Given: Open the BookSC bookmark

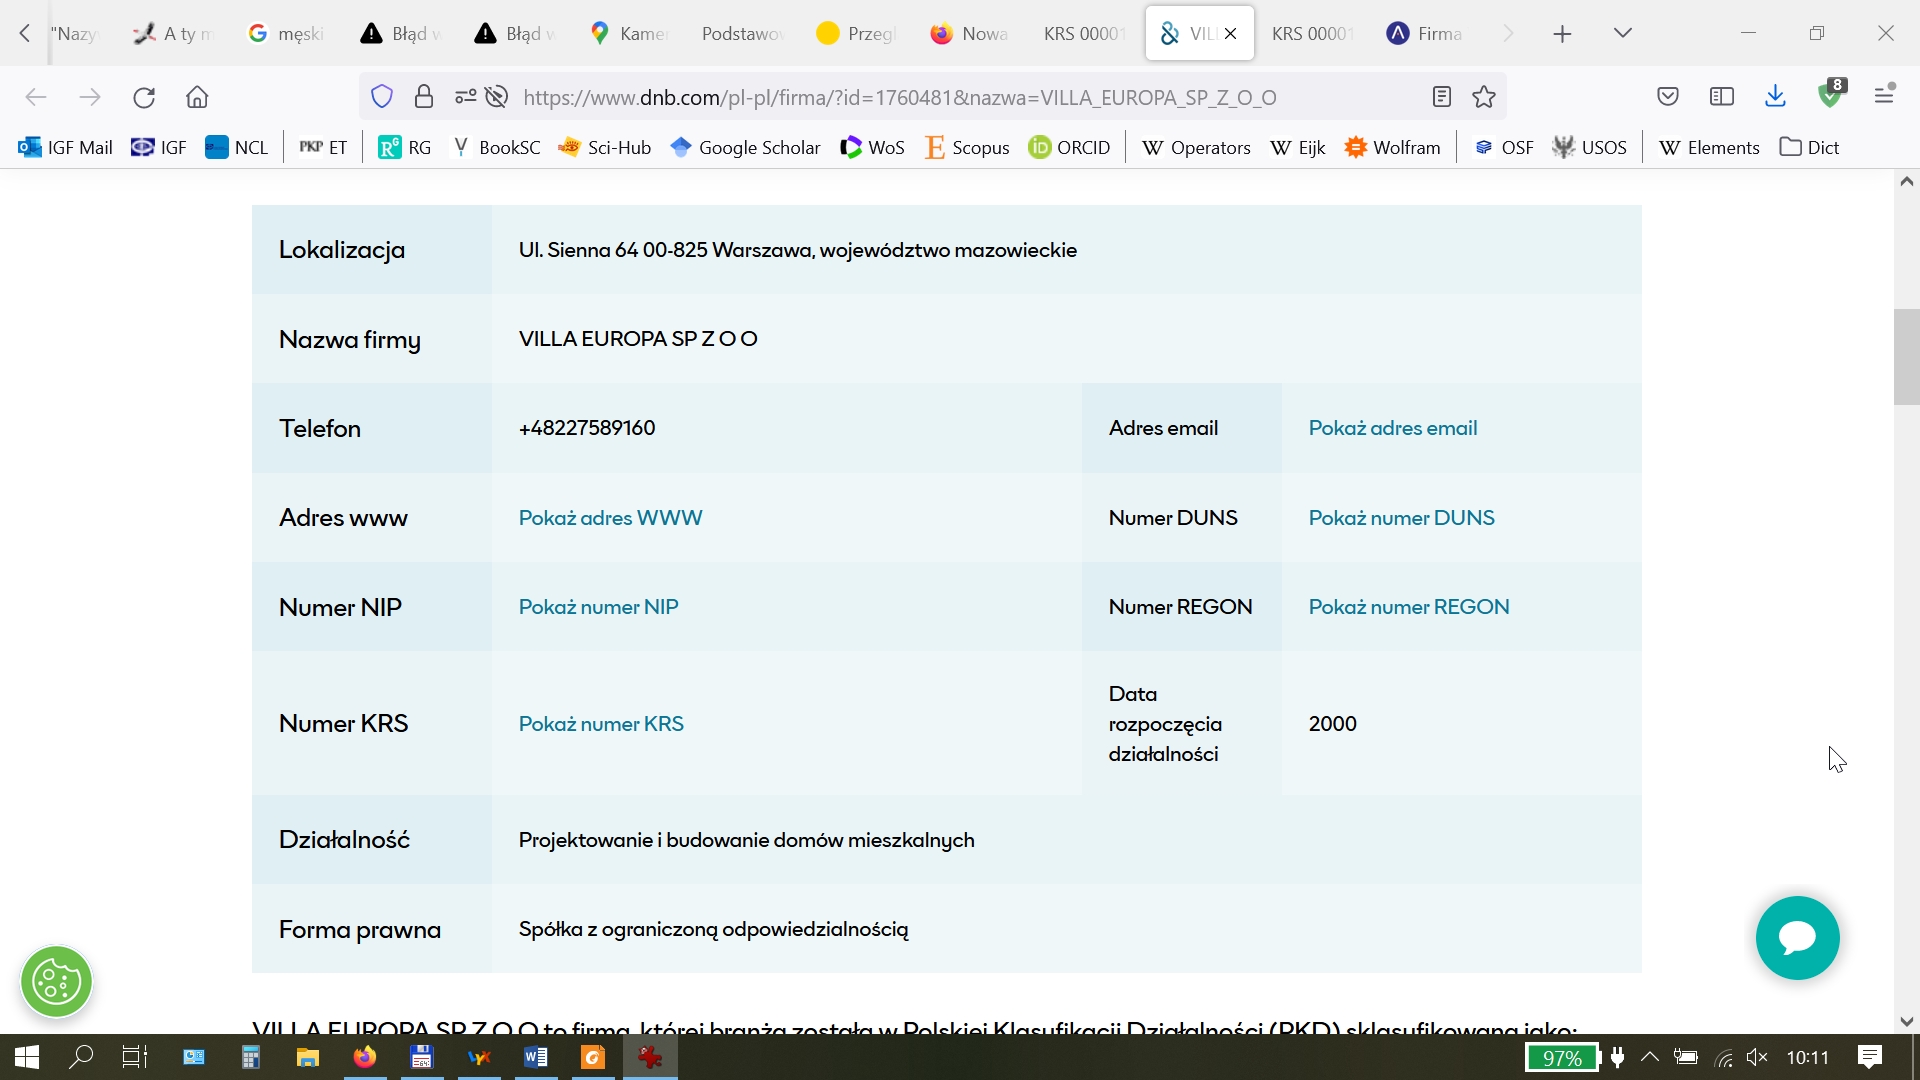Looking at the screenshot, I should click(496, 147).
